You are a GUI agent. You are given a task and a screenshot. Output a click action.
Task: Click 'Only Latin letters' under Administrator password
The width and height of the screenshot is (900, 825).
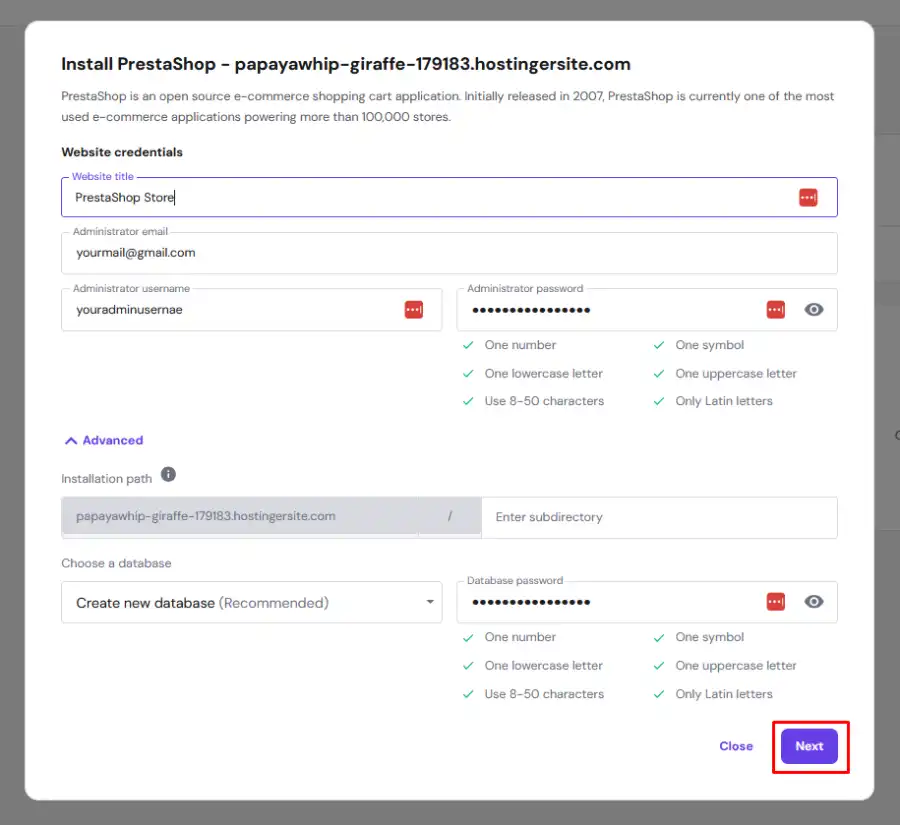[724, 401]
